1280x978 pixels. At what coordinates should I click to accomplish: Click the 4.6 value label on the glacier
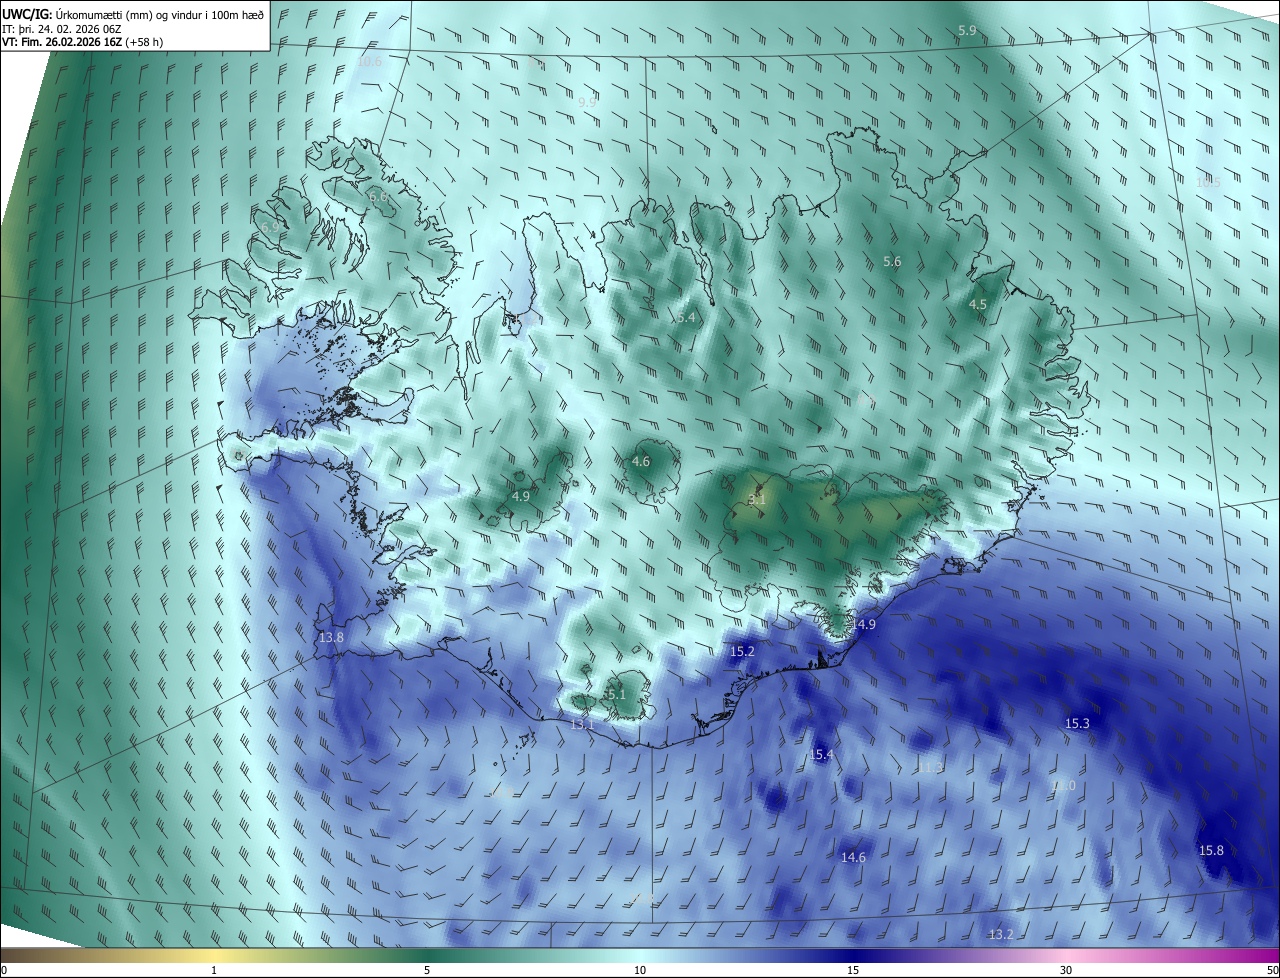641,462
